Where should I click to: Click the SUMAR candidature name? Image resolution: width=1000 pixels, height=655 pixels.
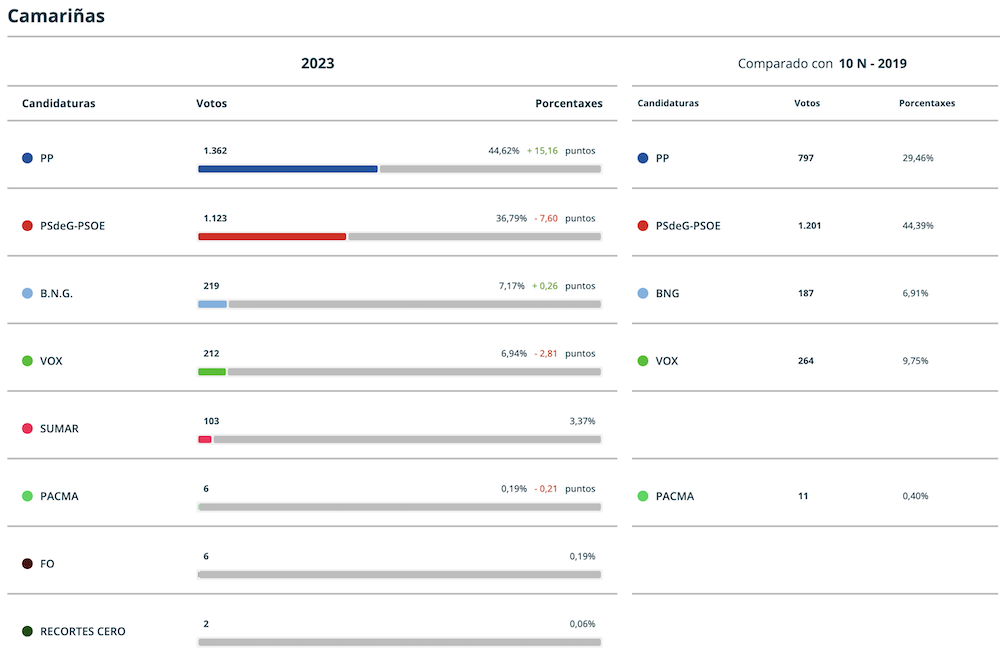[x=59, y=429]
